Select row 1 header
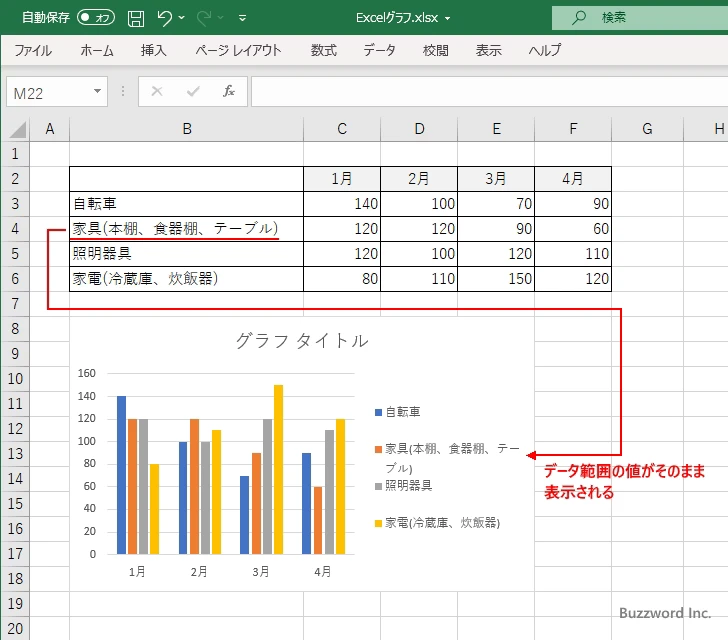This screenshot has width=728, height=640. [15, 154]
